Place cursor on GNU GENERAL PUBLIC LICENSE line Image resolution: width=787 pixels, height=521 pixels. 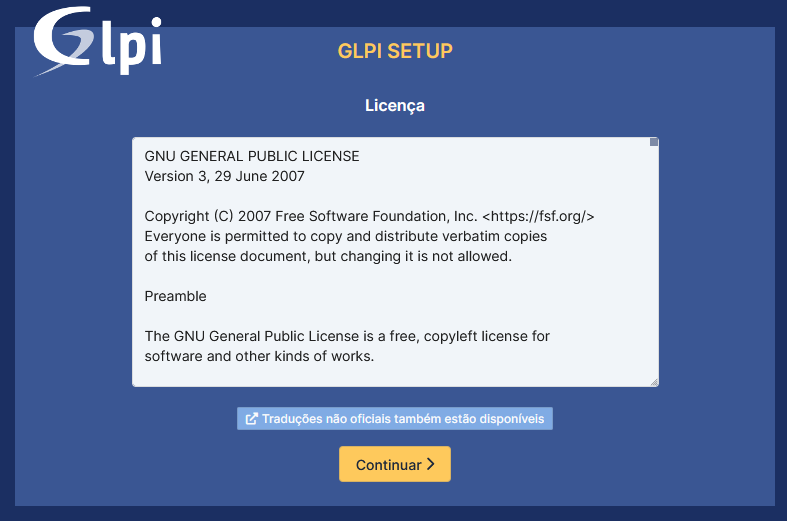(252, 156)
